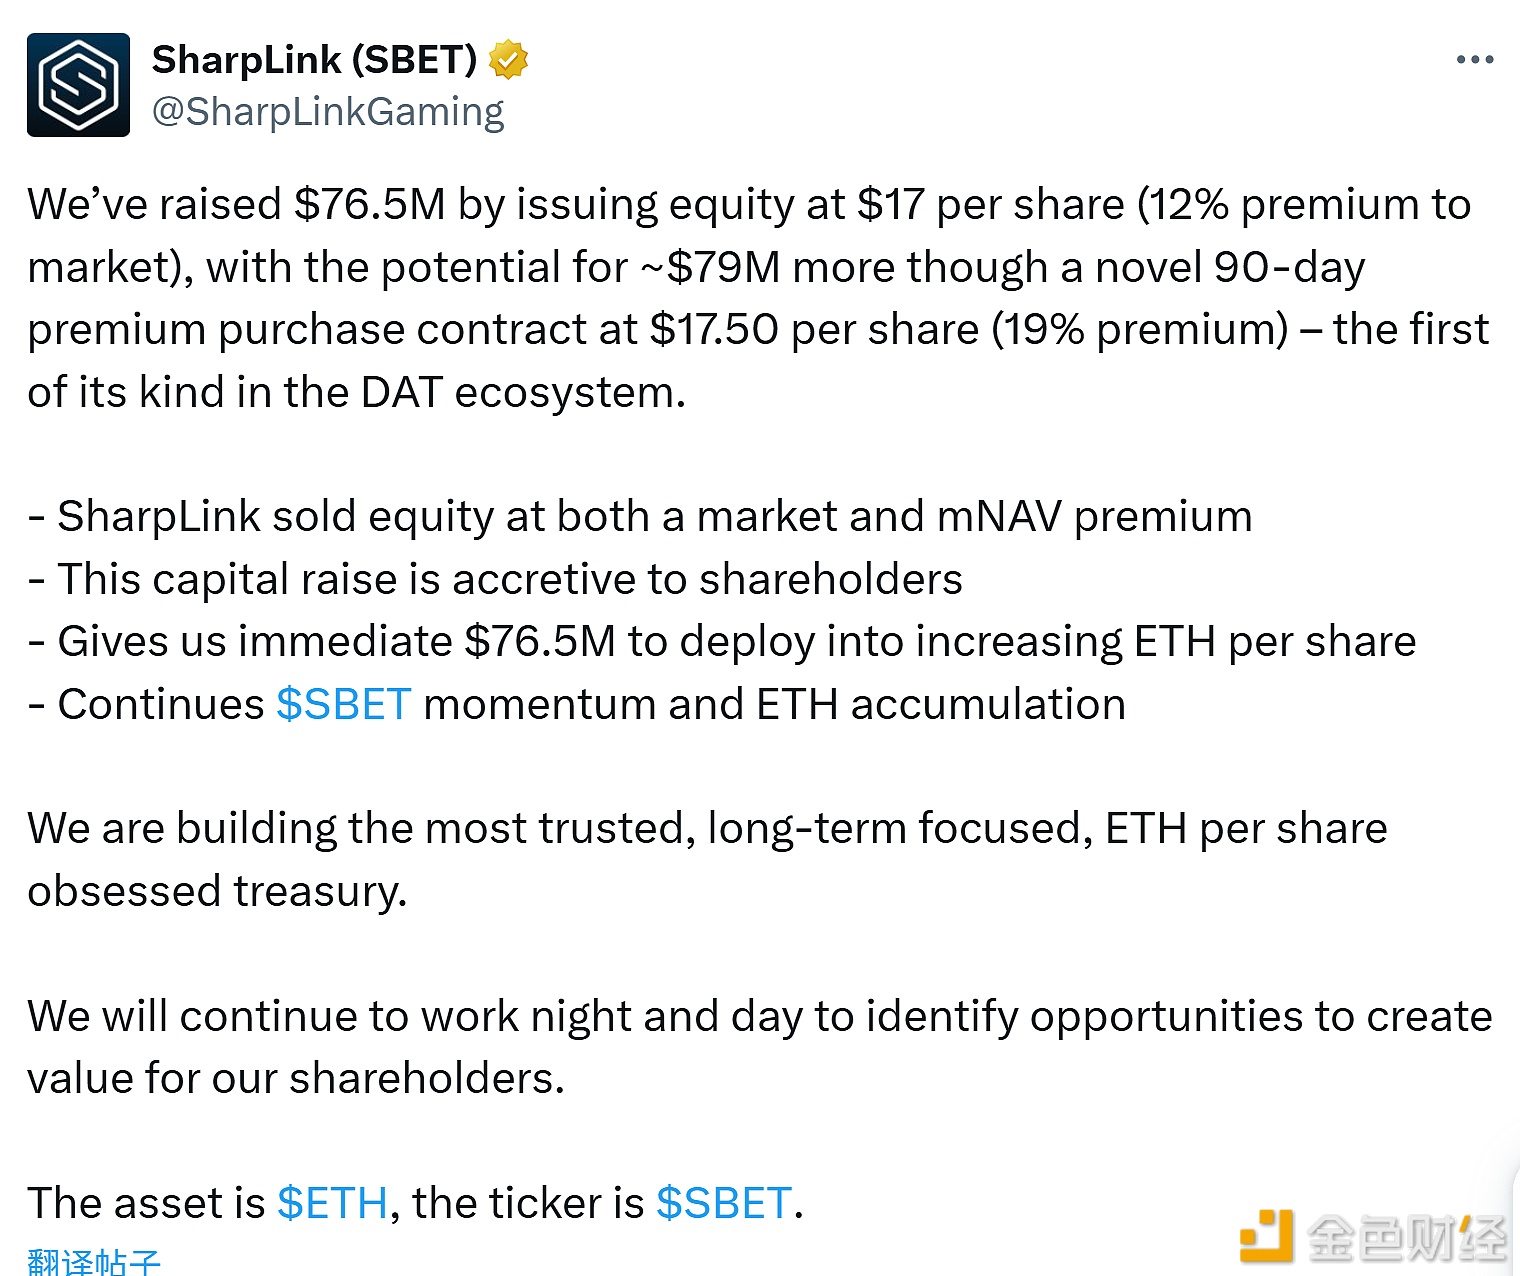The image size is (1520, 1276).
Task: Click the bullet about accretive capital raise
Action: (x=495, y=579)
